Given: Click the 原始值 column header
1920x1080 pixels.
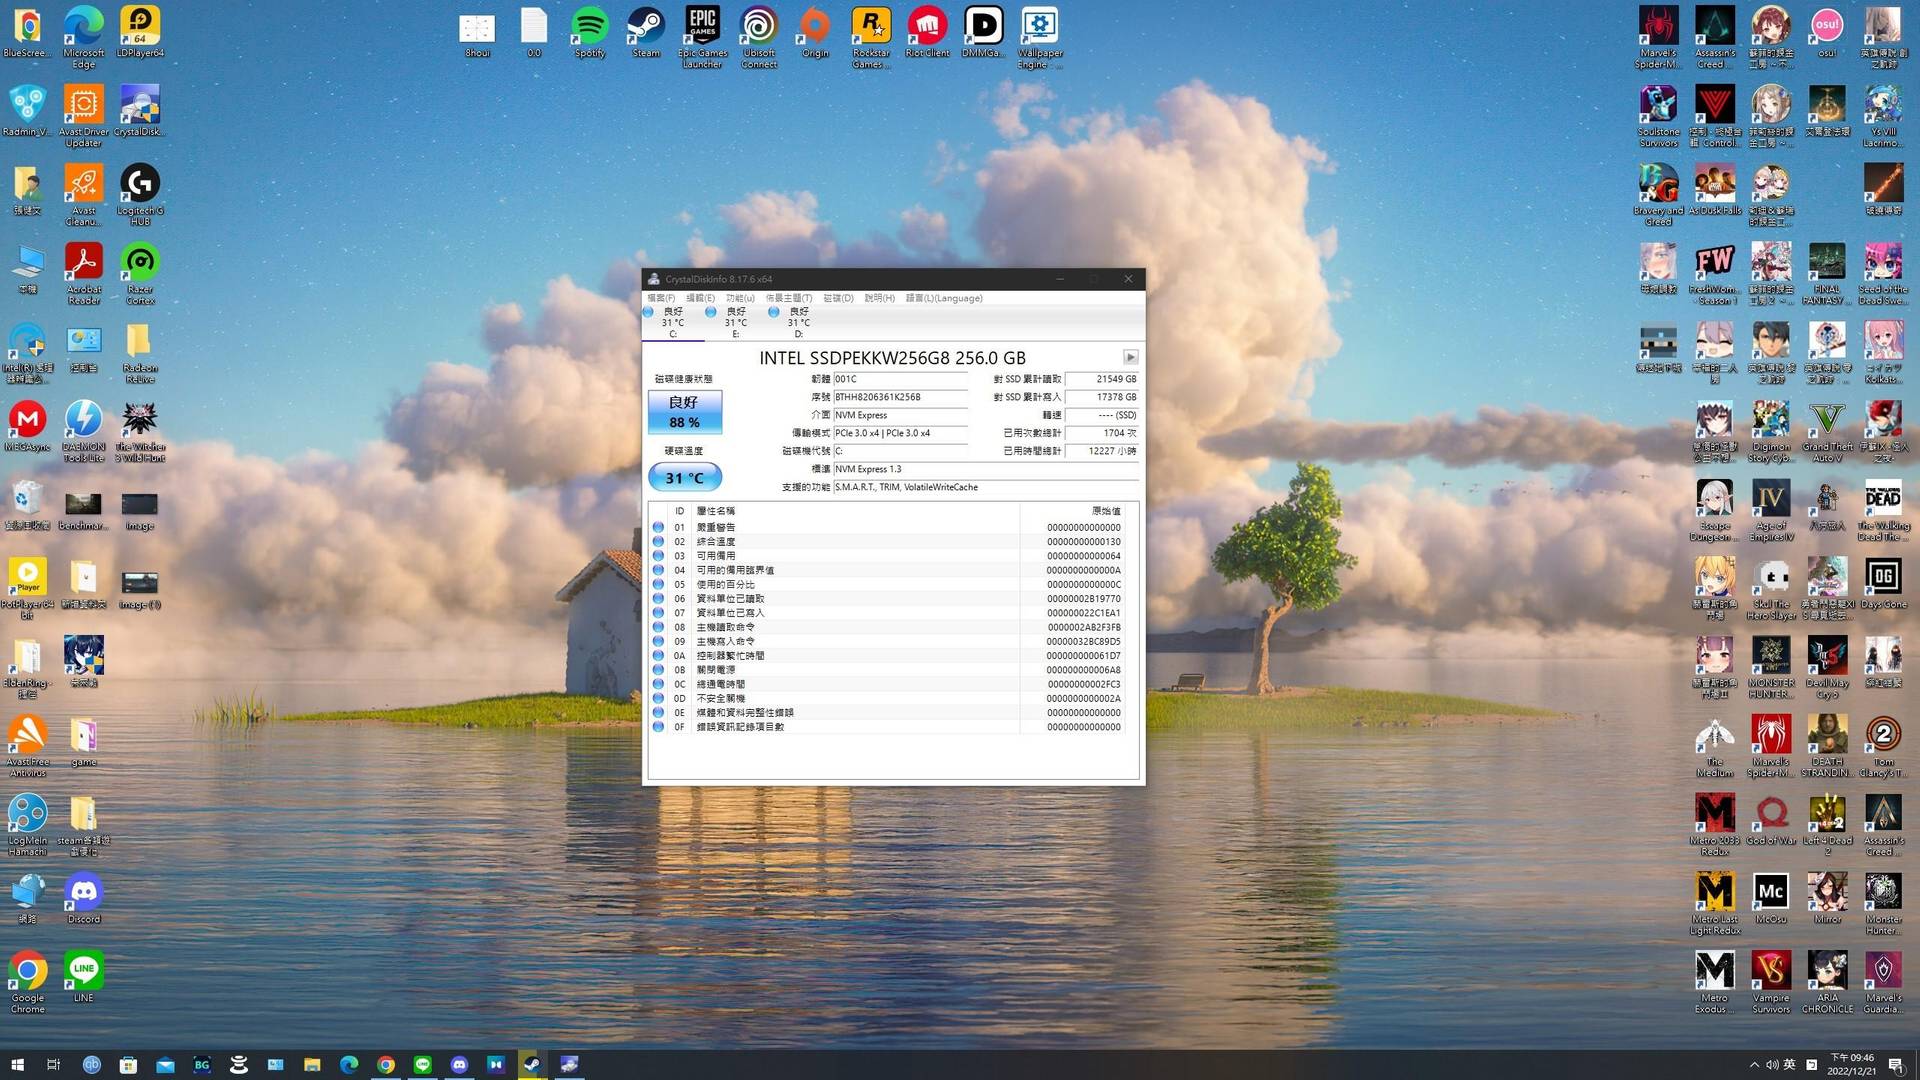Looking at the screenshot, I should coord(1105,511).
